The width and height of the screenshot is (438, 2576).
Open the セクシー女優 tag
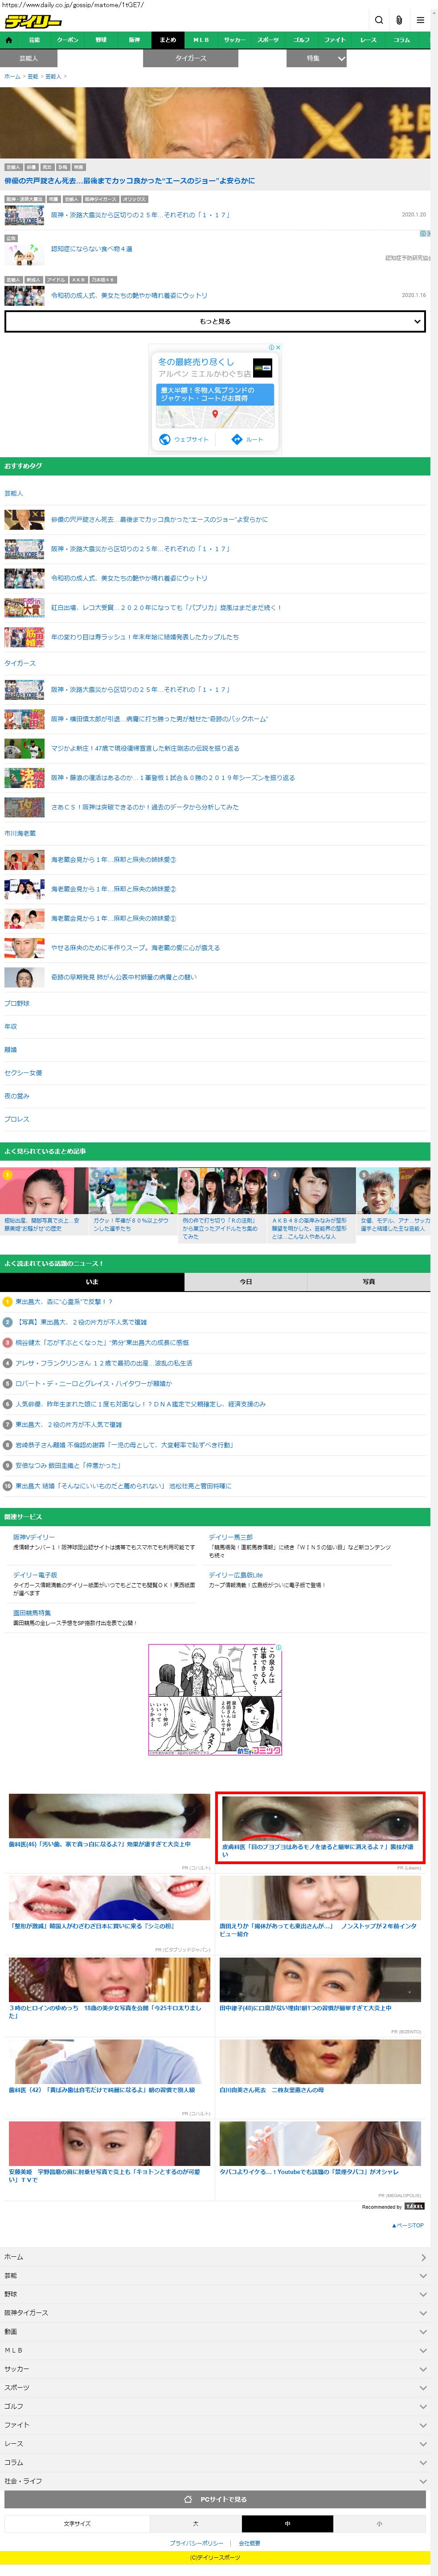pos(23,1073)
